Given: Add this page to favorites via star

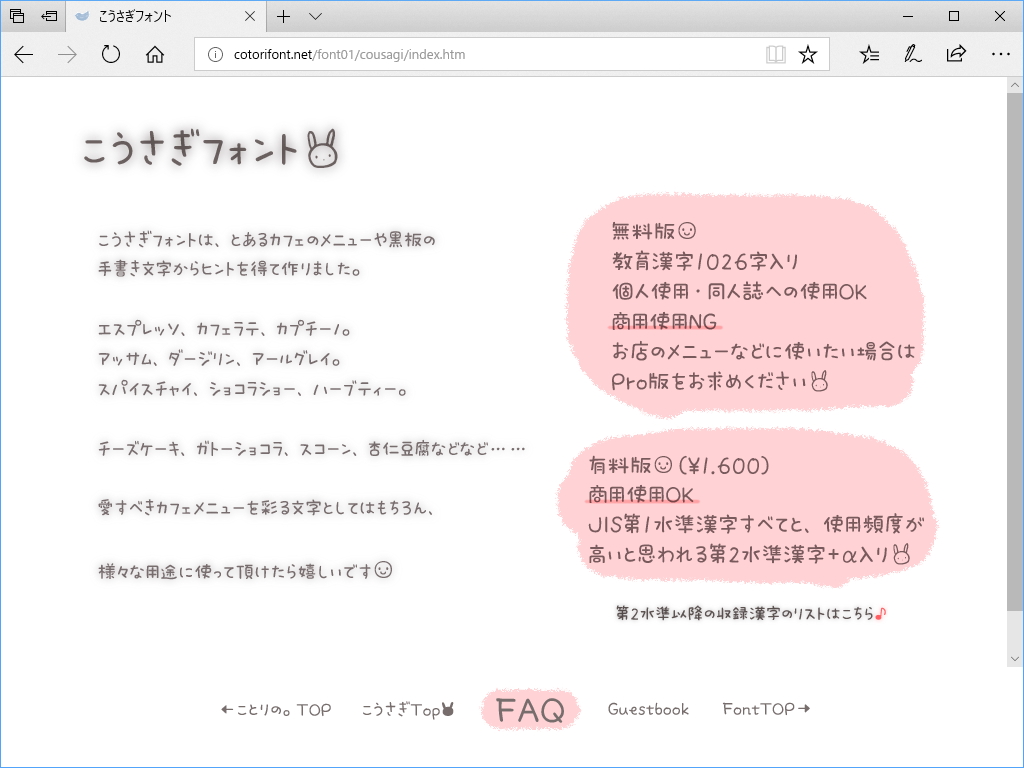Looking at the screenshot, I should pyautogui.click(x=809, y=54).
